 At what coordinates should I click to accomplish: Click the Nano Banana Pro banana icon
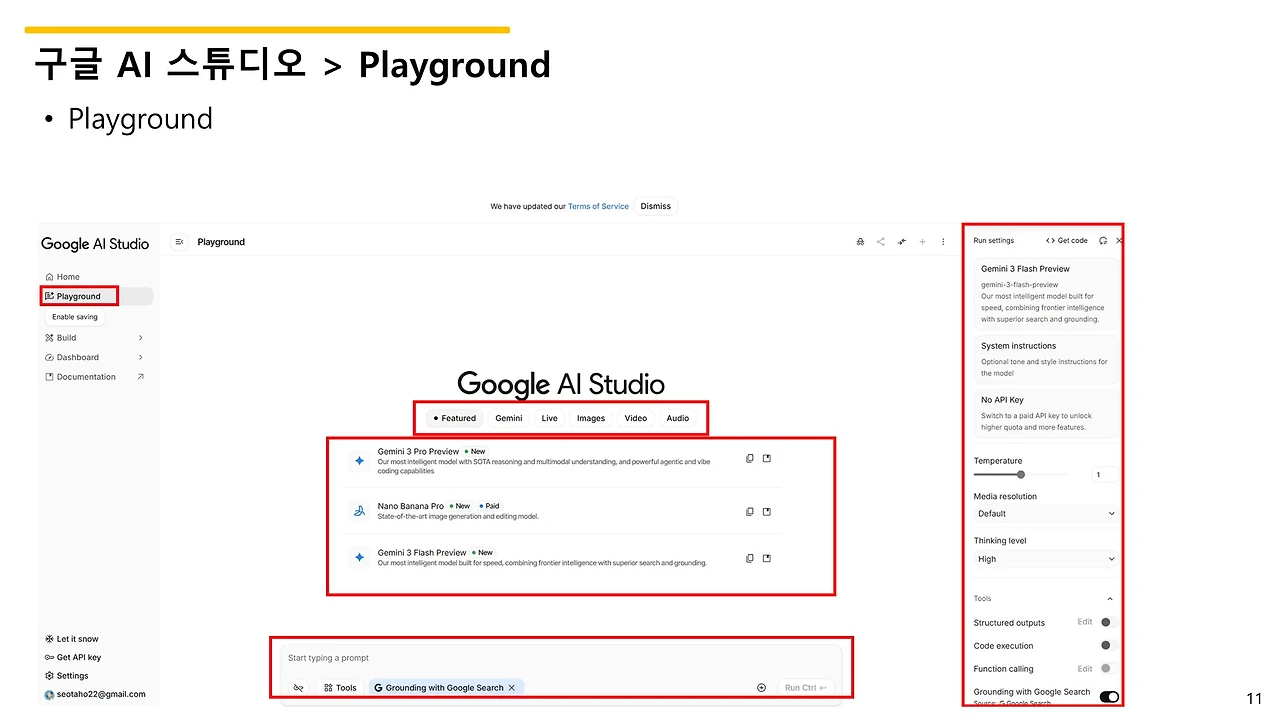click(x=359, y=511)
